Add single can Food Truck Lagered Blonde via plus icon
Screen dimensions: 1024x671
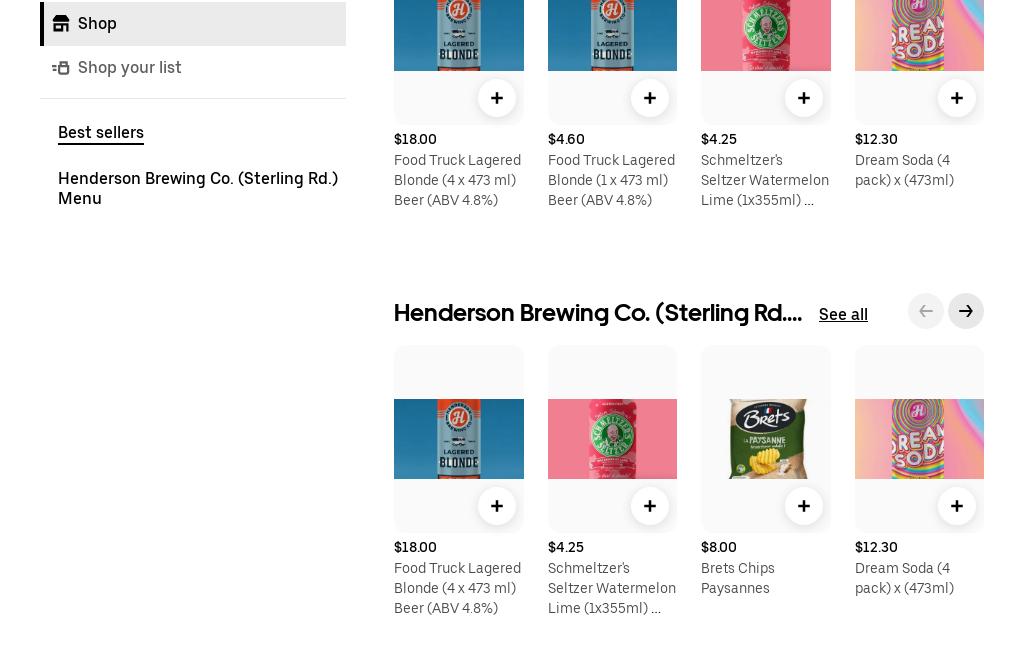point(650,98)
